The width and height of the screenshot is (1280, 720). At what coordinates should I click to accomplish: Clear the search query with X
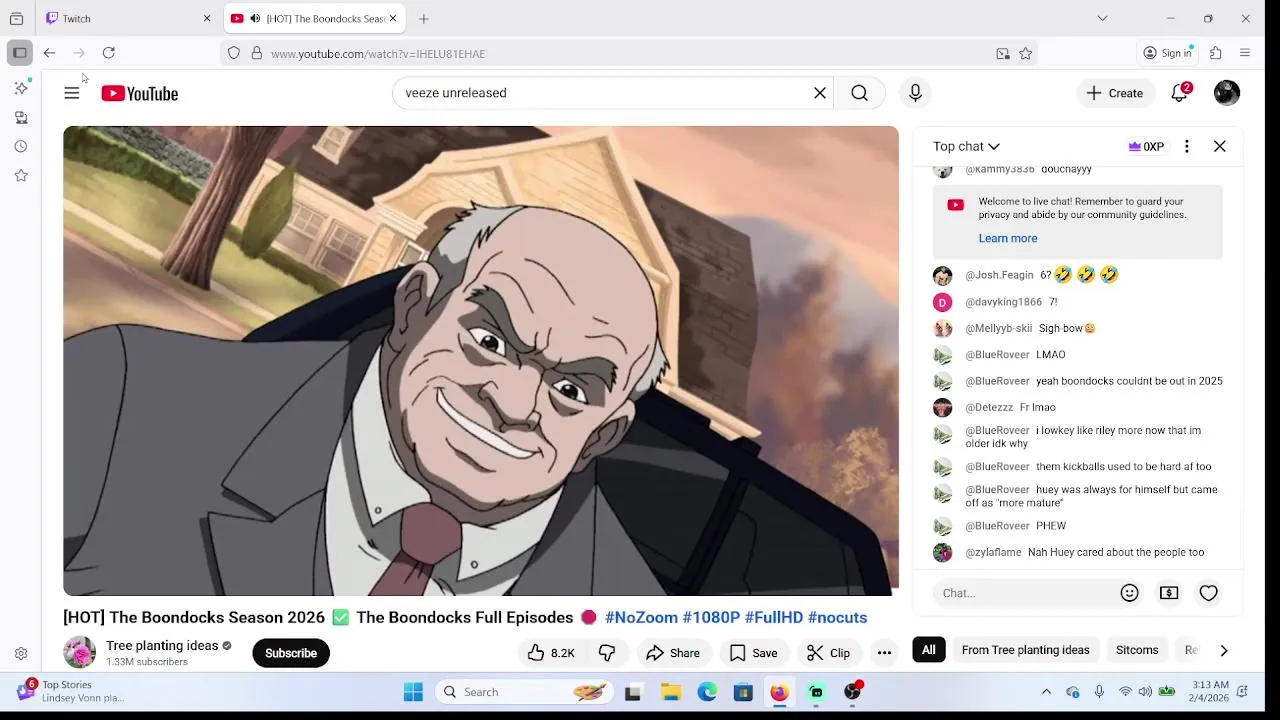click(x=820, y=93)
